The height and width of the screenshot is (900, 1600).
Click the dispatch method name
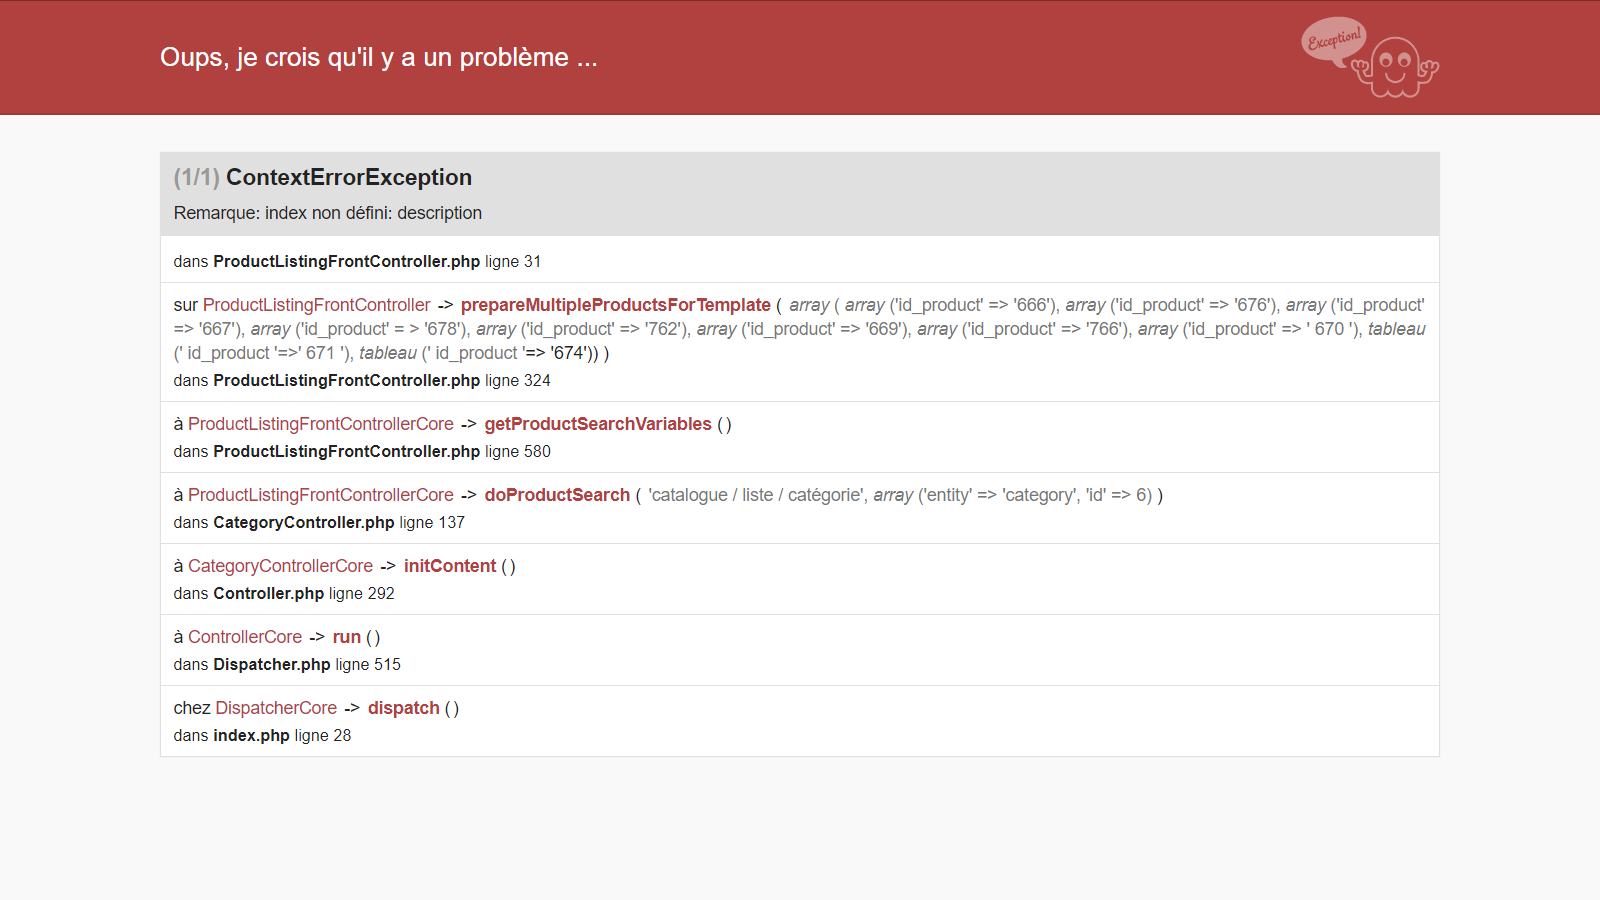[x=404, y=708]
